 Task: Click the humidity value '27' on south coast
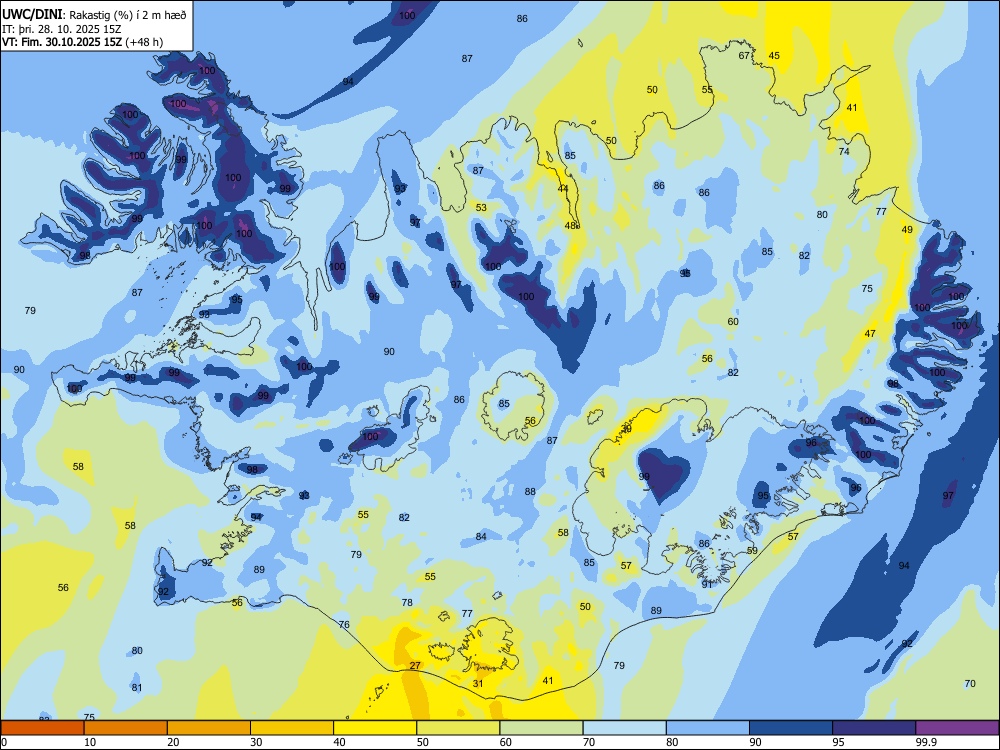pyautogui.click(x=415, y=665)
